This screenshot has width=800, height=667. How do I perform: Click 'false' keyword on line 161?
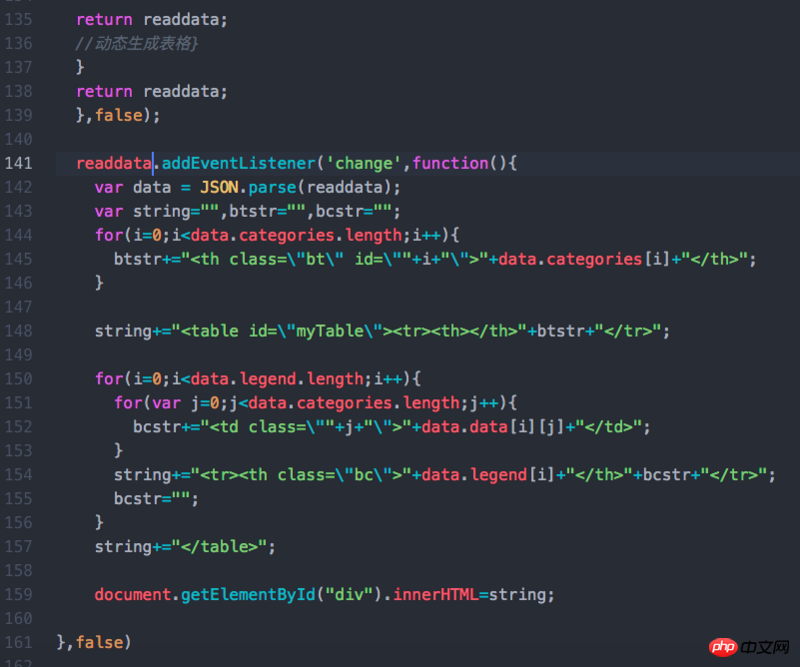[x=99, y=643]
